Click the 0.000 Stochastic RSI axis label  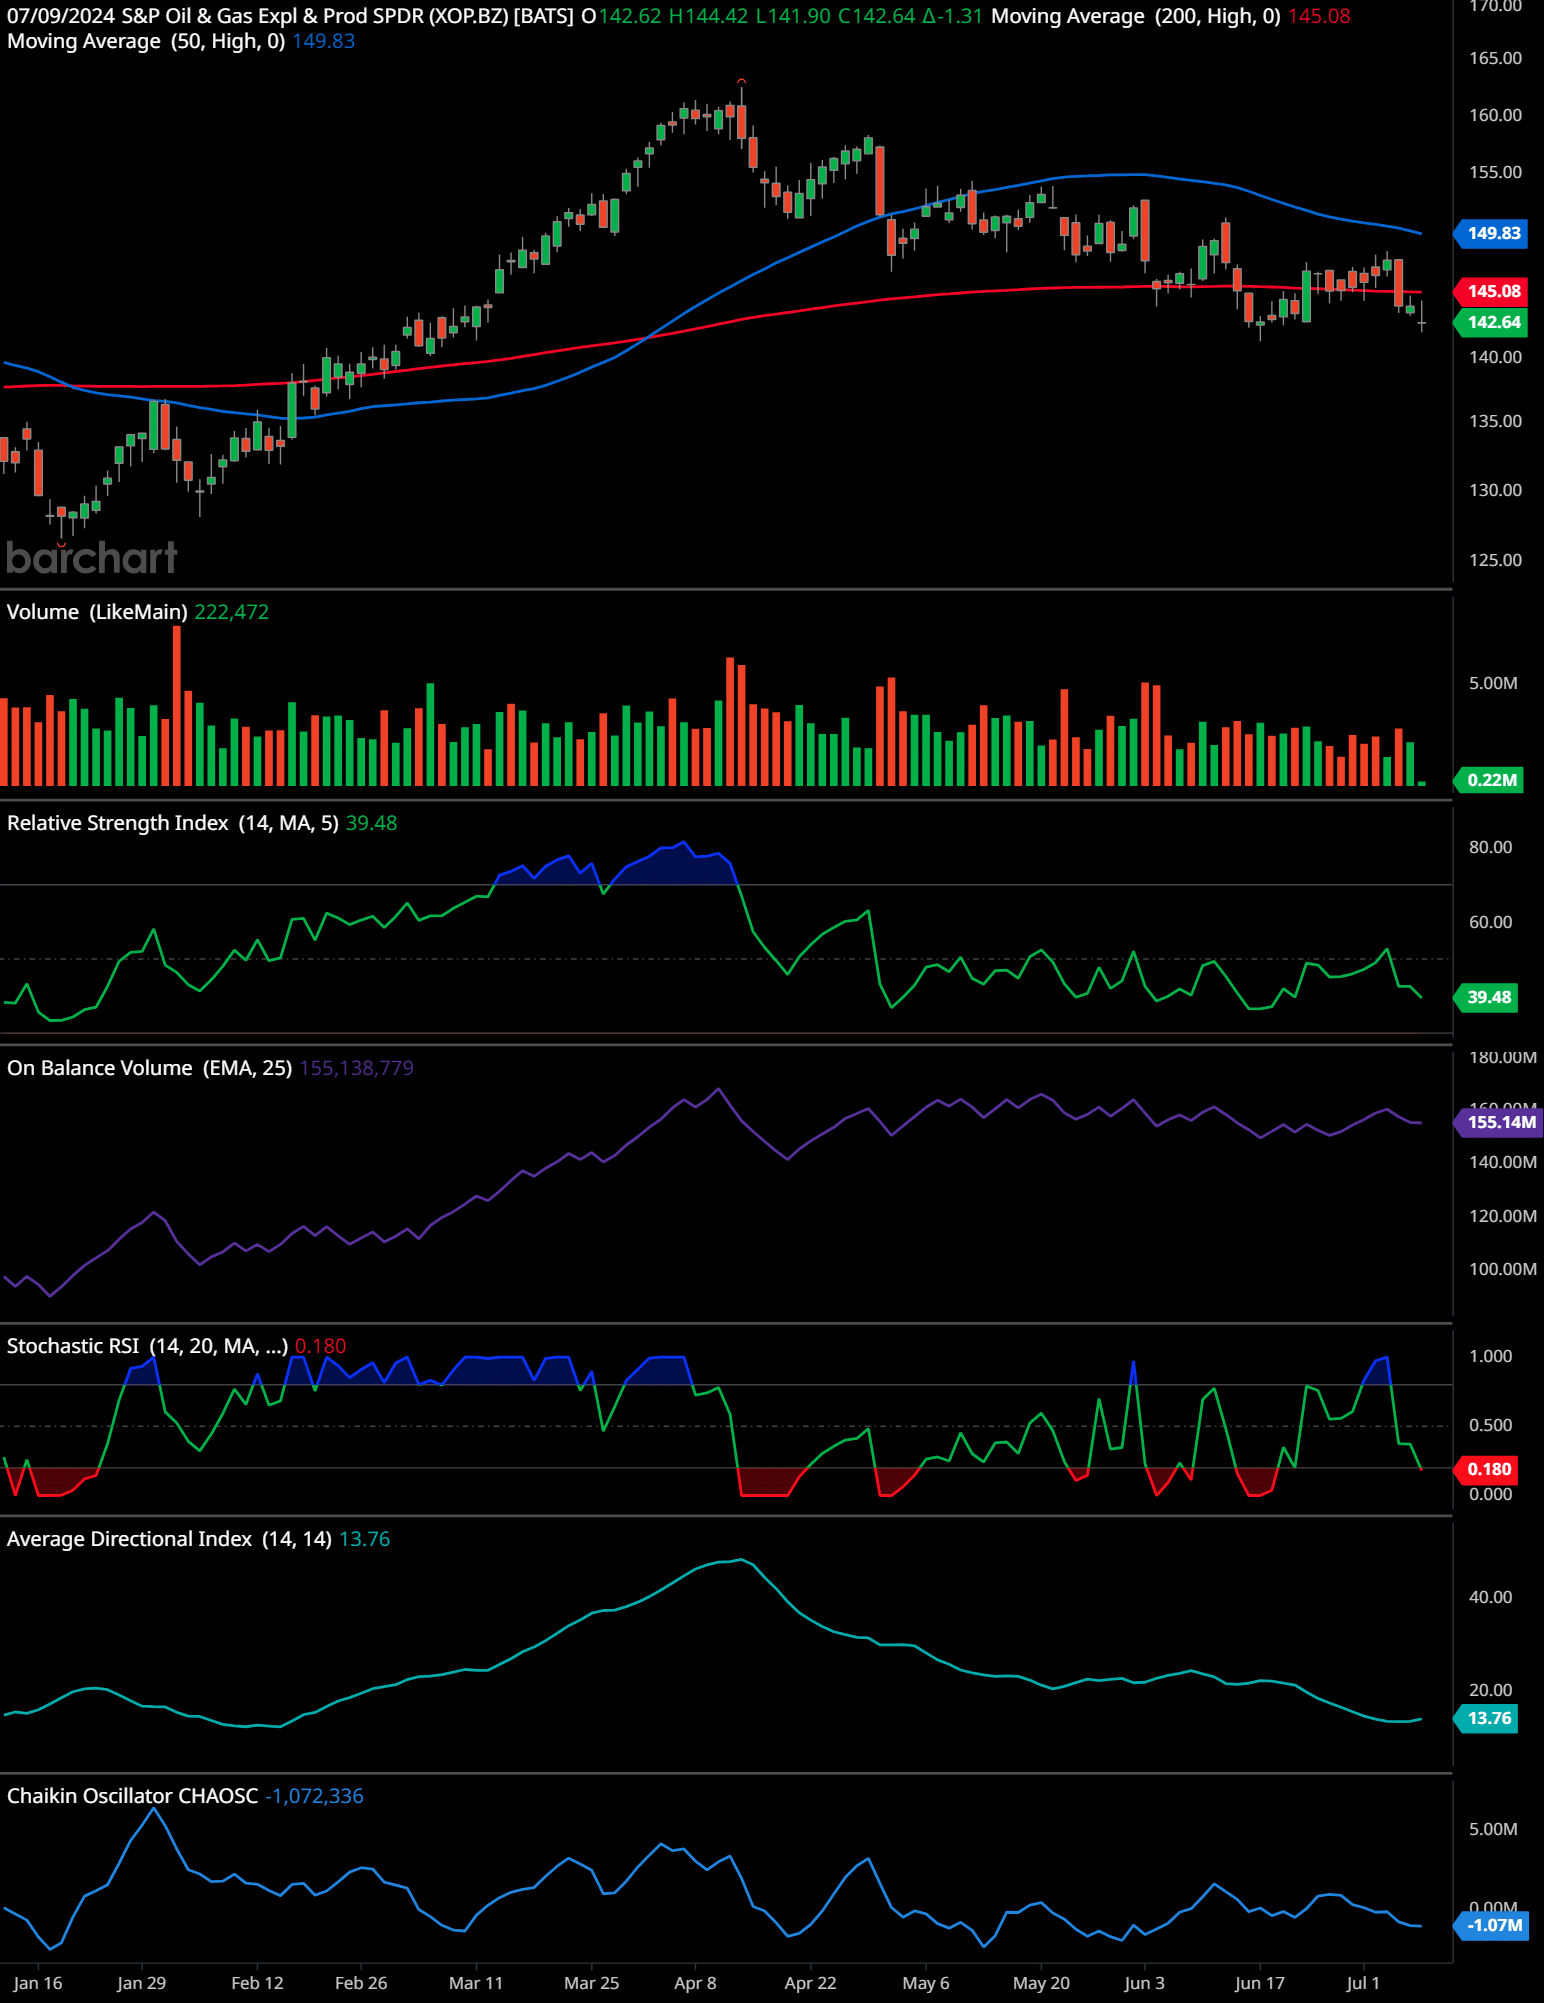1490,1494
